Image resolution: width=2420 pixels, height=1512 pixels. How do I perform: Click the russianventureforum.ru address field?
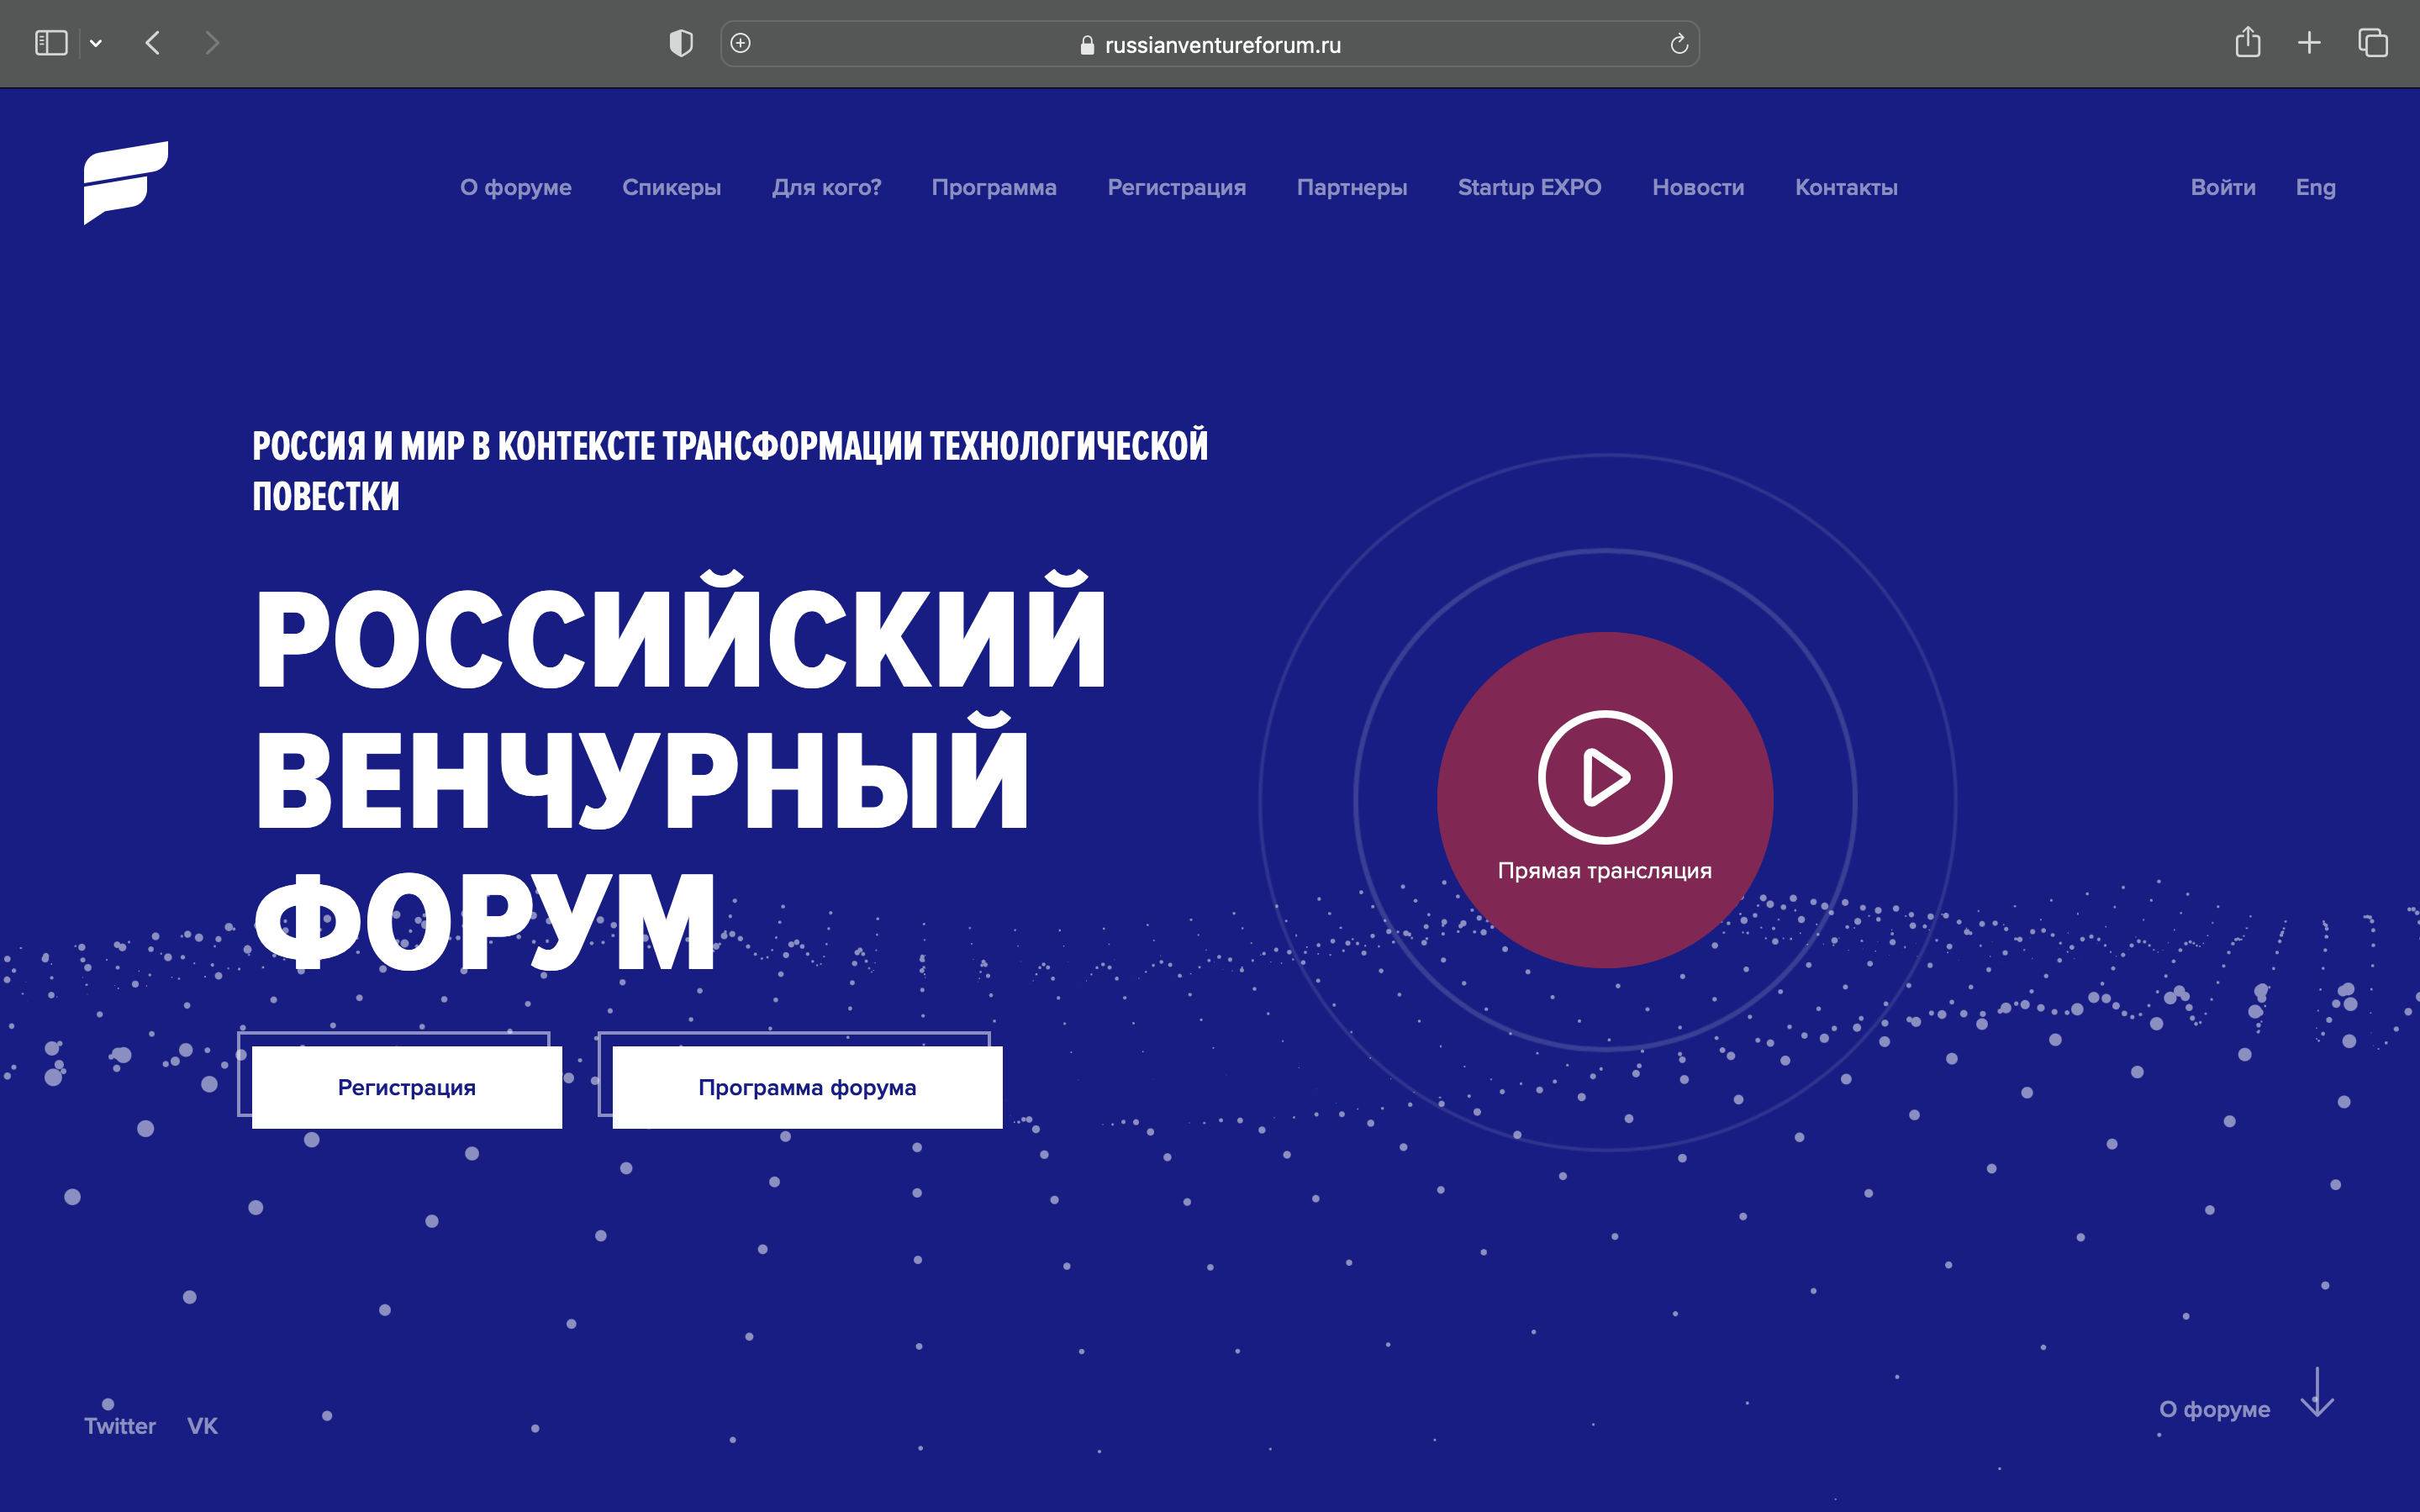point(1210,44)
